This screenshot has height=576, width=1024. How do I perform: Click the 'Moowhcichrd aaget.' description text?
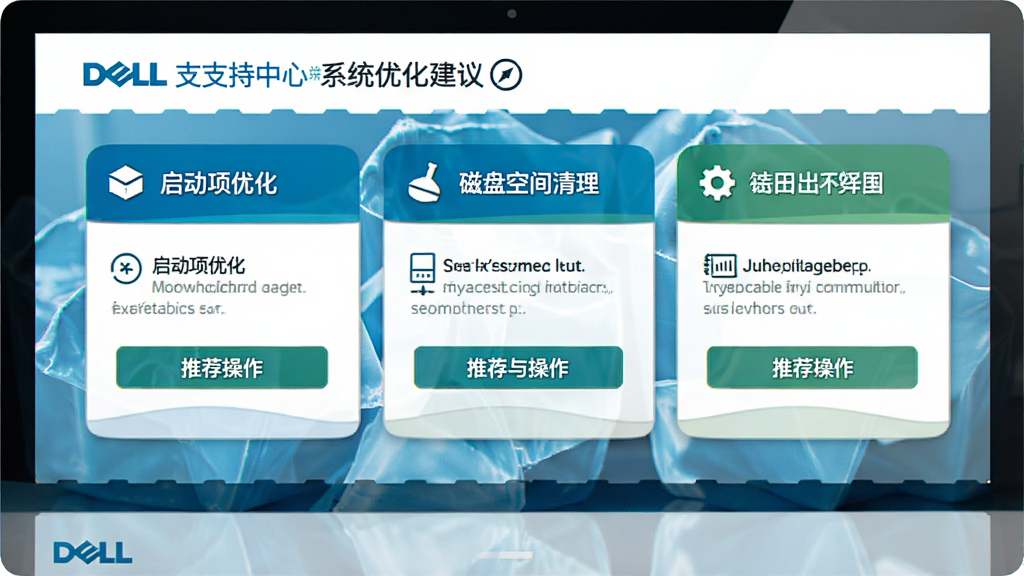tap(229, 287)
